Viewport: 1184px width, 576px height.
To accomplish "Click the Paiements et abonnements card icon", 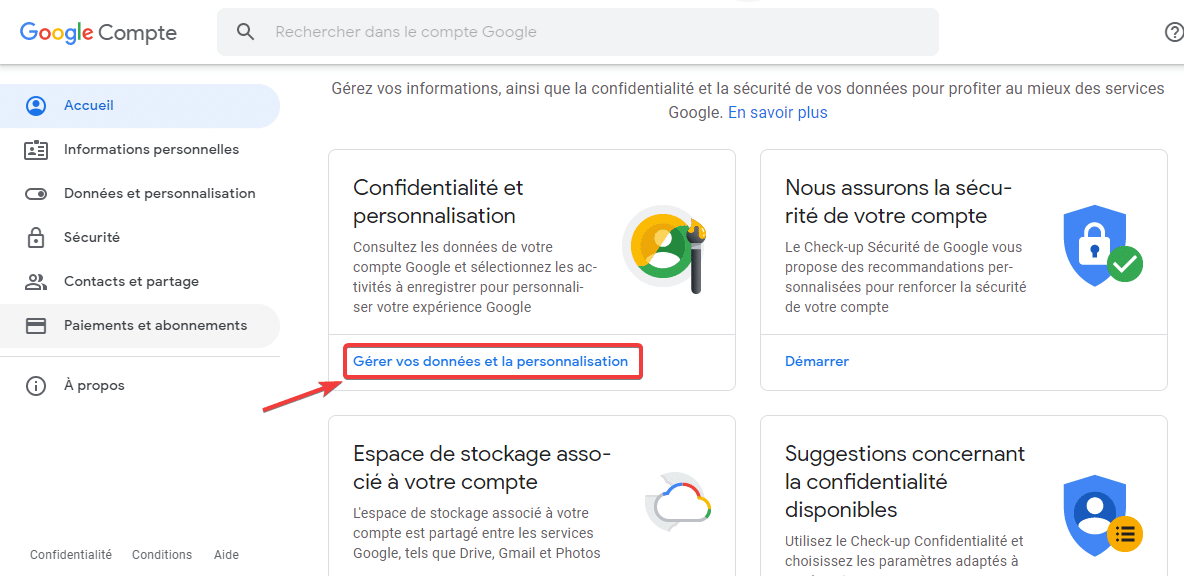I will [x=35, y=326].
